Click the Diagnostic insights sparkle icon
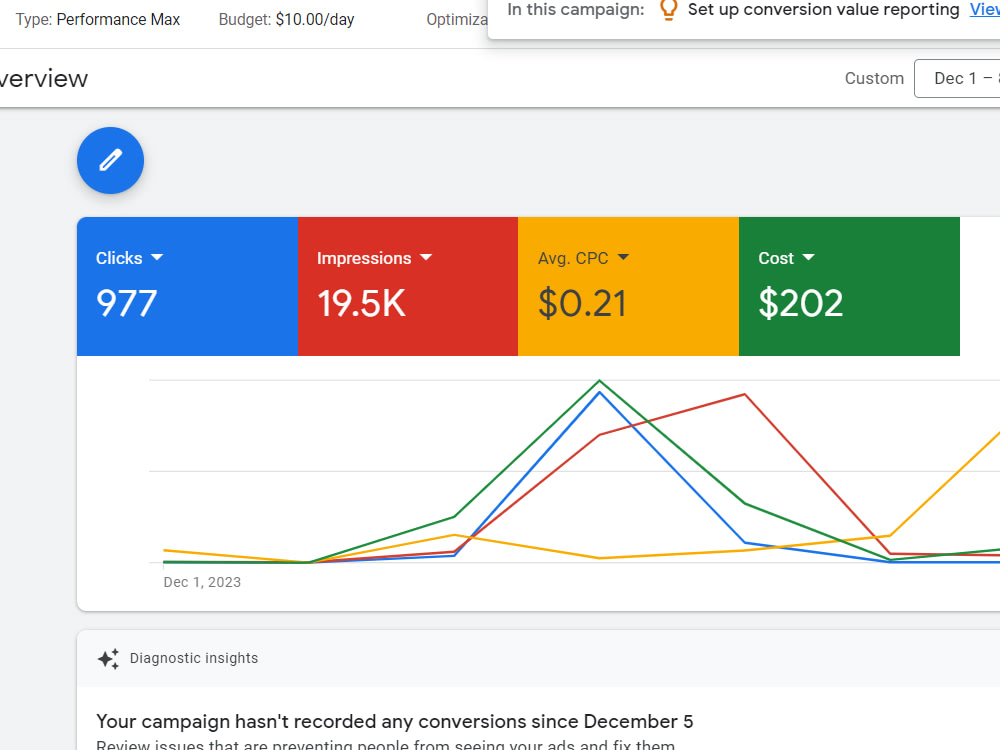The image size is (1000, 750). [x=108, y=658]
